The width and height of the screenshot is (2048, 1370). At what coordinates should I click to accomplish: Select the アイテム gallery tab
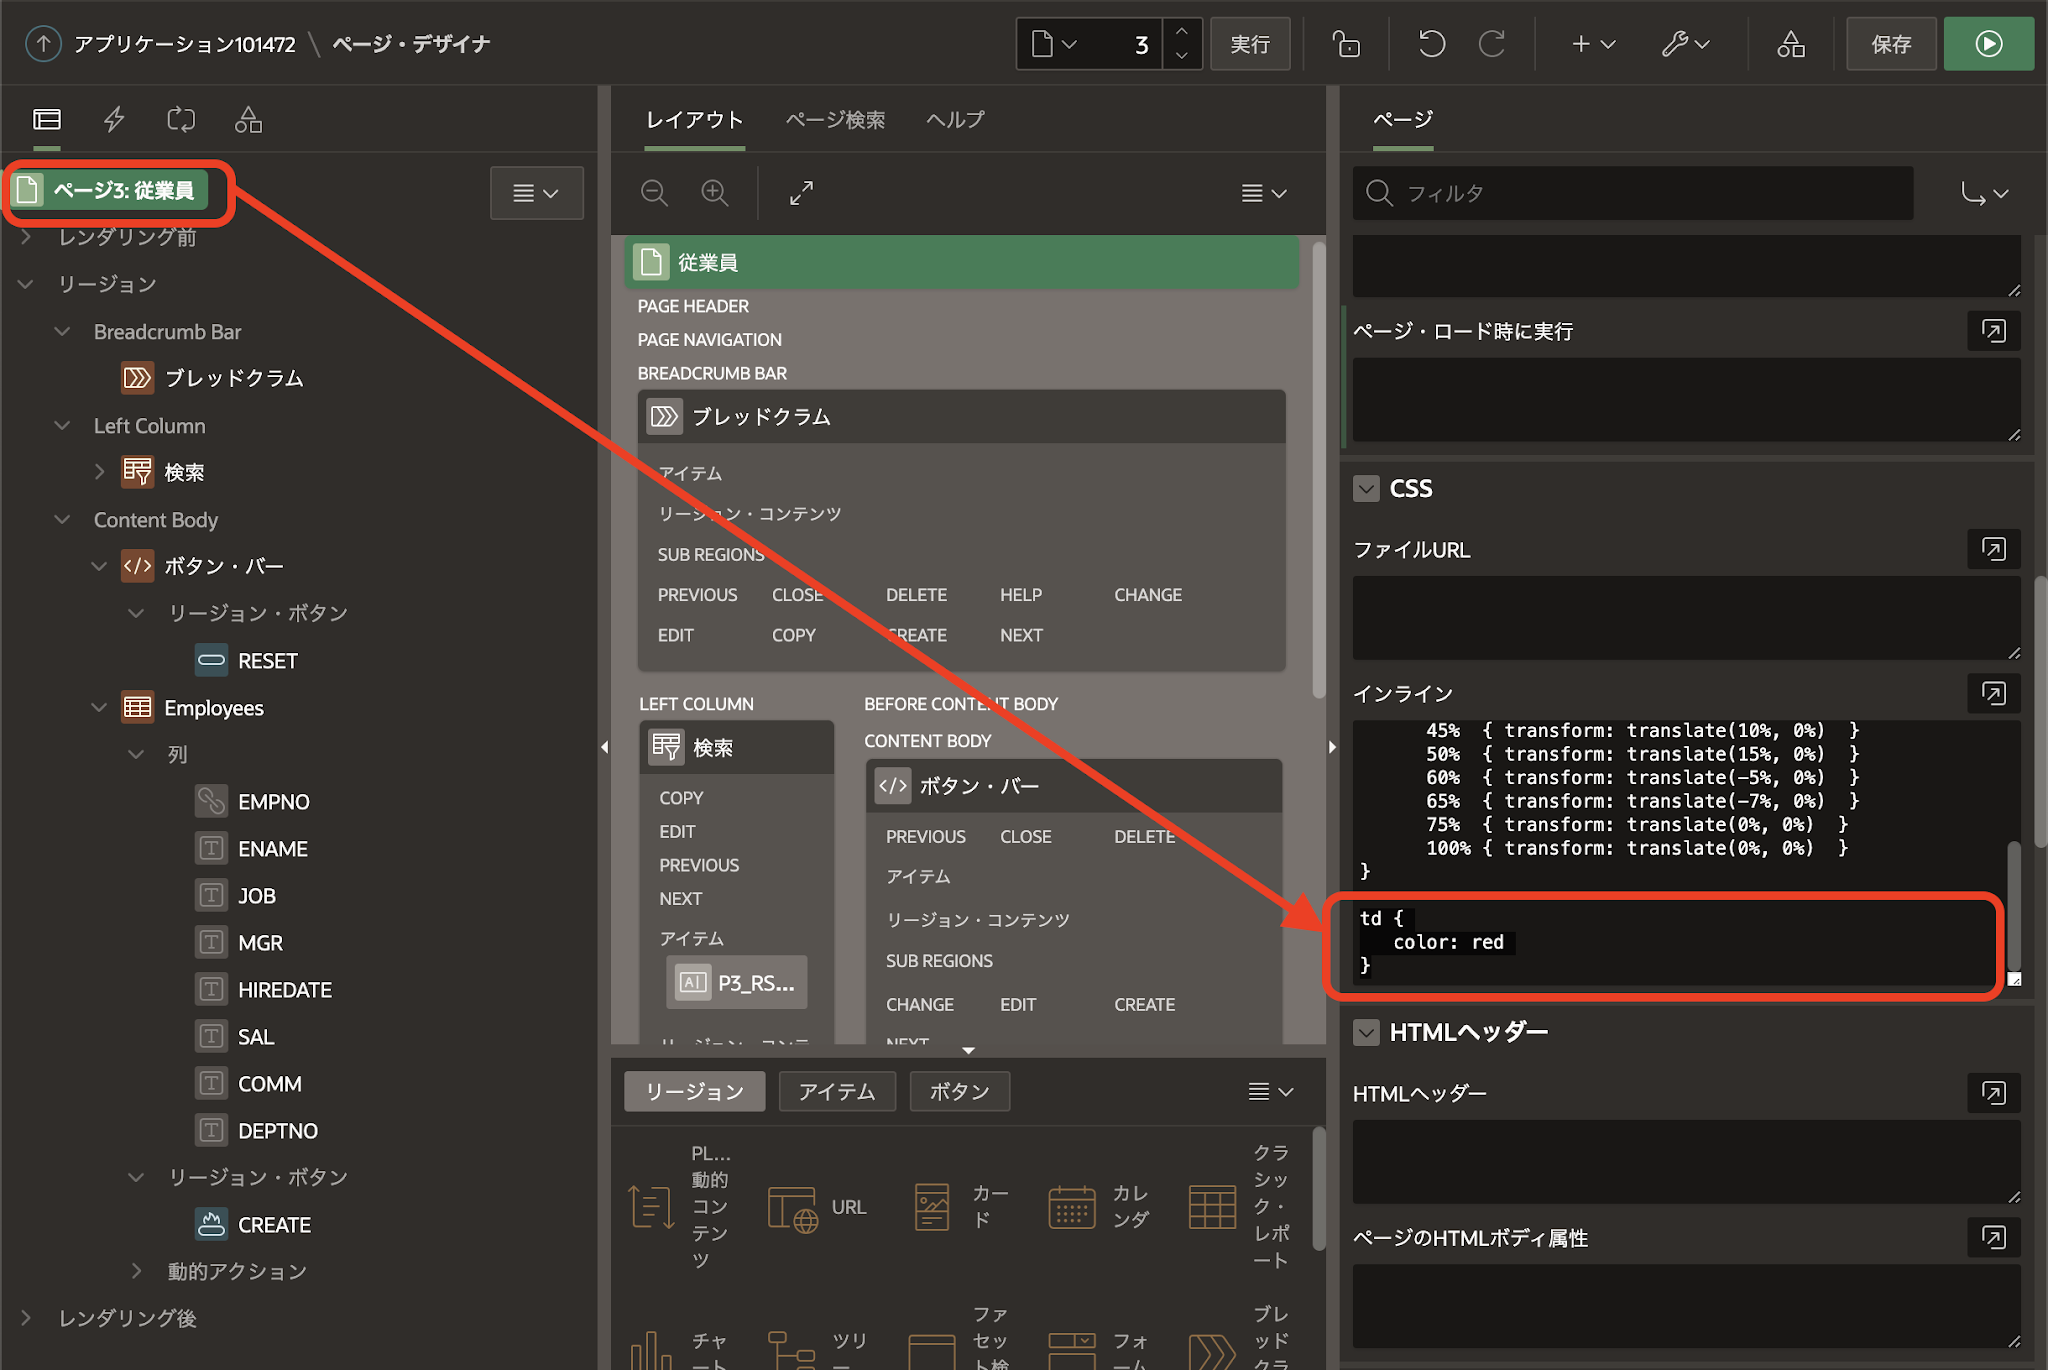point(836,1091)
